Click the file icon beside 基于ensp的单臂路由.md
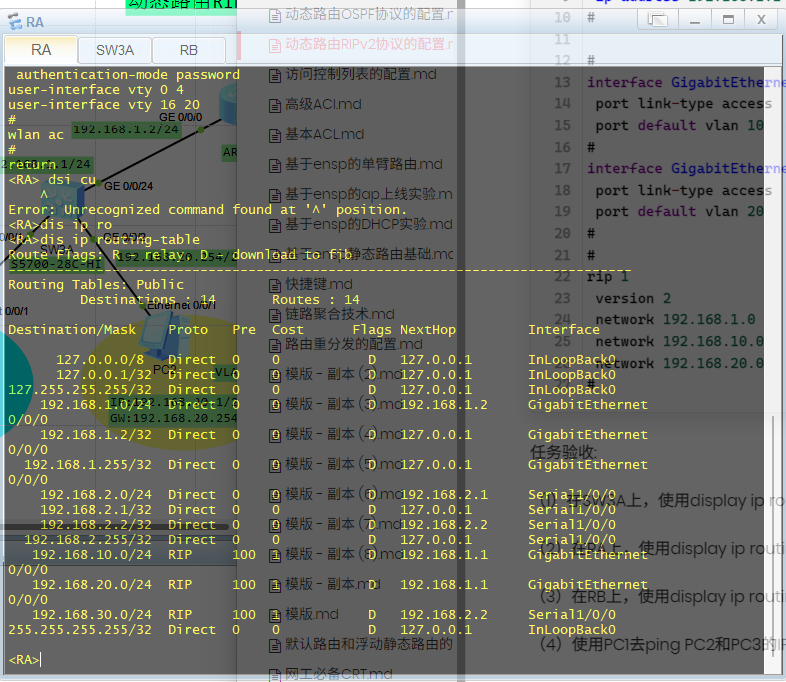 tap(275, 165)
